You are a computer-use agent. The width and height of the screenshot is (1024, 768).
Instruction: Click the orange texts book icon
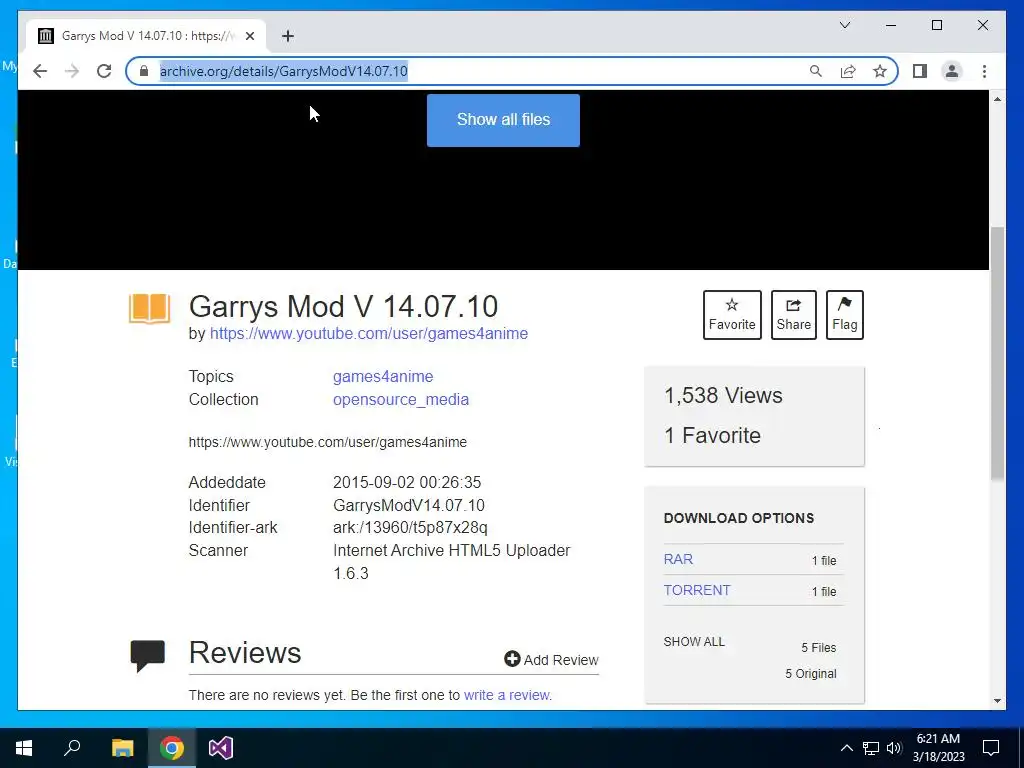tap(150, 308)
